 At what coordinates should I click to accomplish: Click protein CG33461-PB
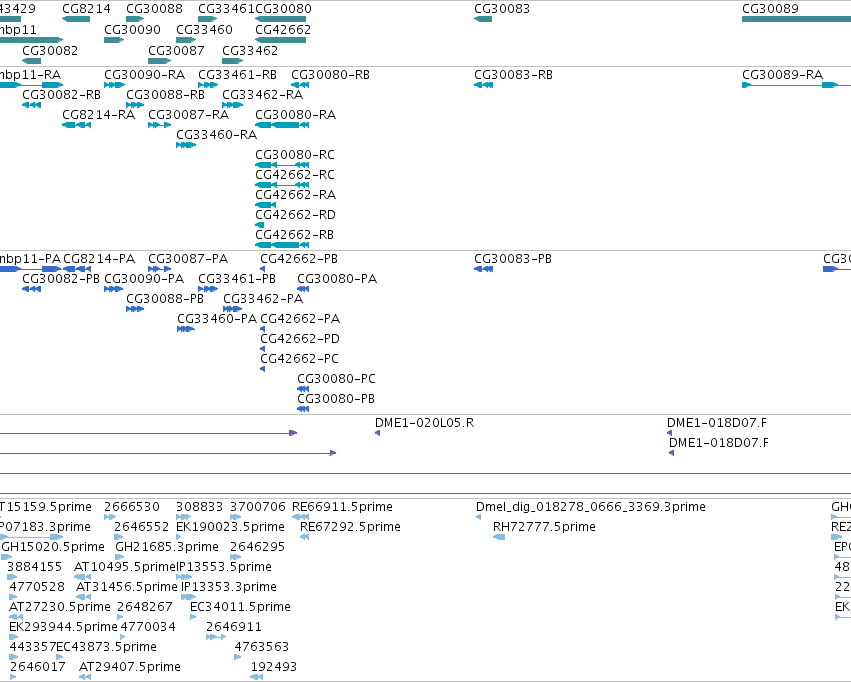tap(237, 279)
